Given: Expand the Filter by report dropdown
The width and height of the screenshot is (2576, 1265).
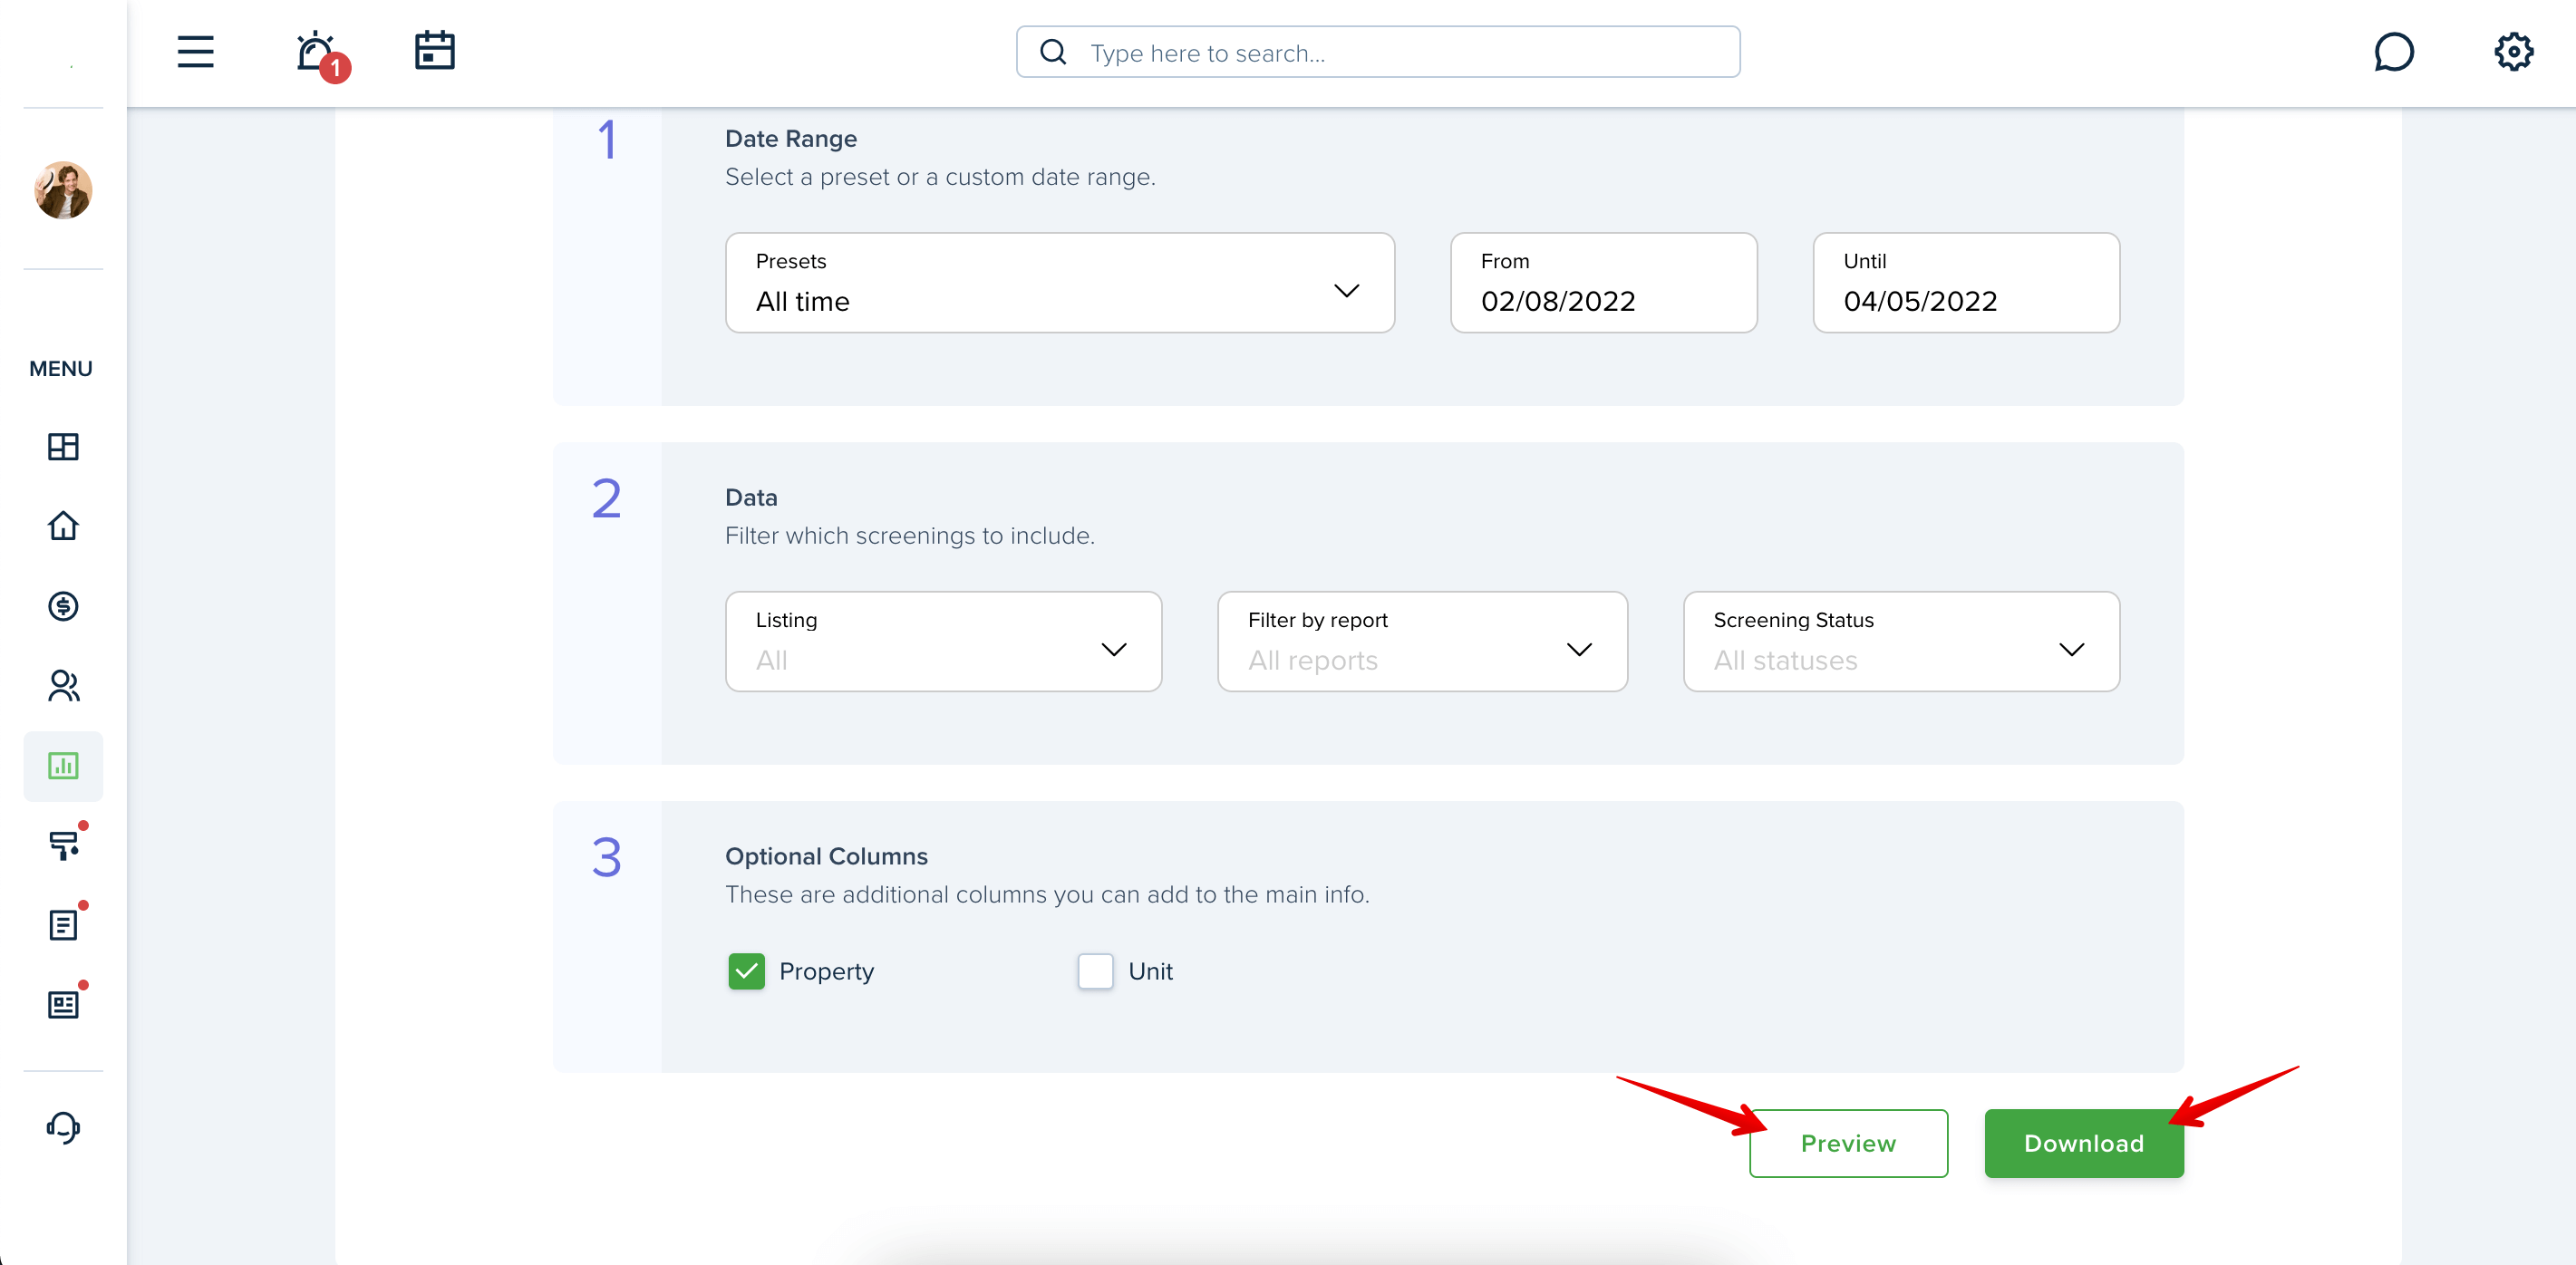Looking at the screenshot, I should pyautogui.click(x=1422, y=641).
